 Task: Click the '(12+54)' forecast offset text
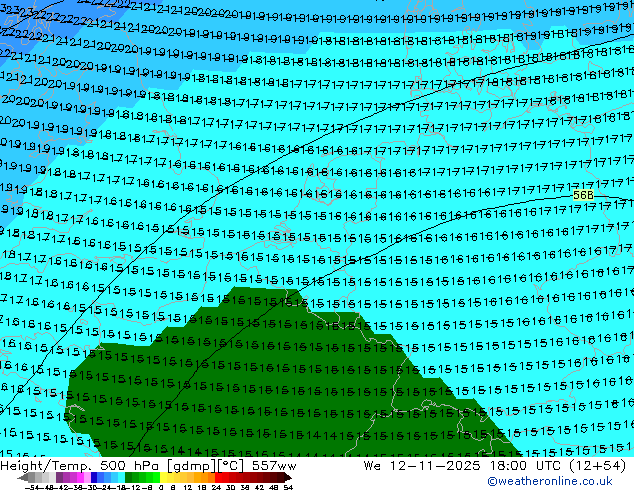point(597,466)
